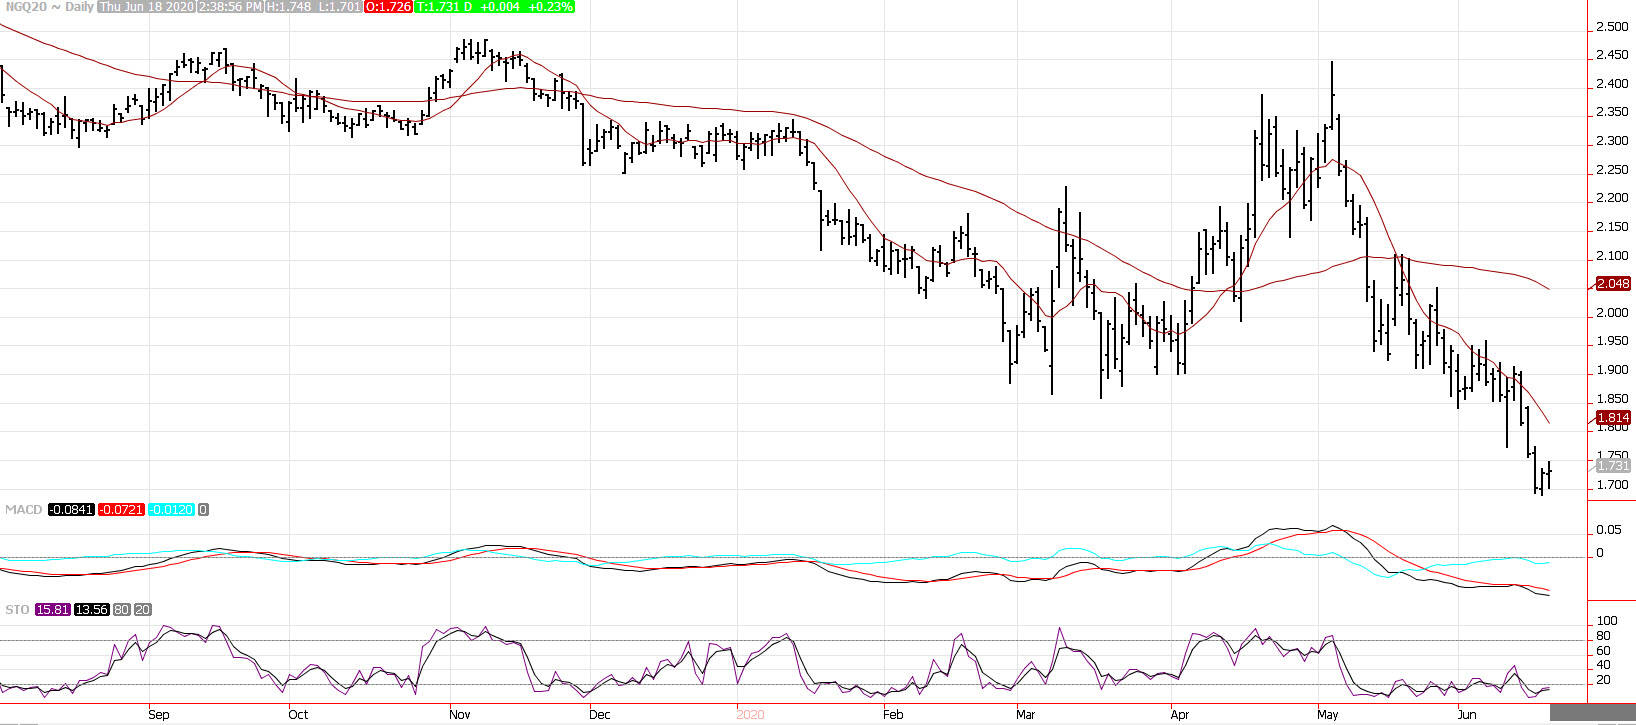Click the 2.400 price axis label
This screenshot has height=725, width=1636.
pos(1612,84)
